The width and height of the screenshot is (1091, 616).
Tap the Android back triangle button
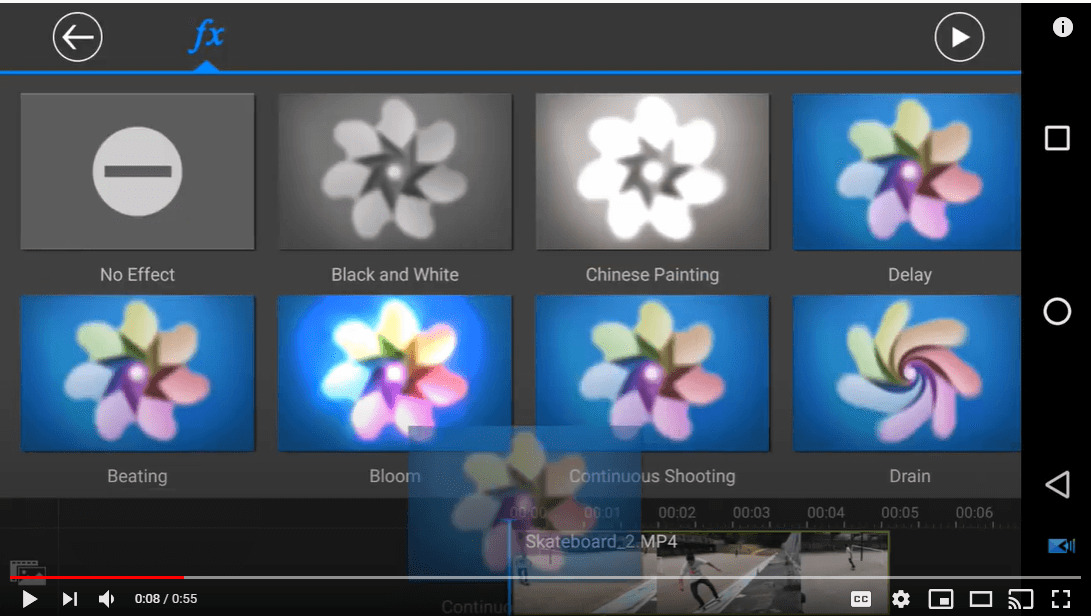[1057, 484]
